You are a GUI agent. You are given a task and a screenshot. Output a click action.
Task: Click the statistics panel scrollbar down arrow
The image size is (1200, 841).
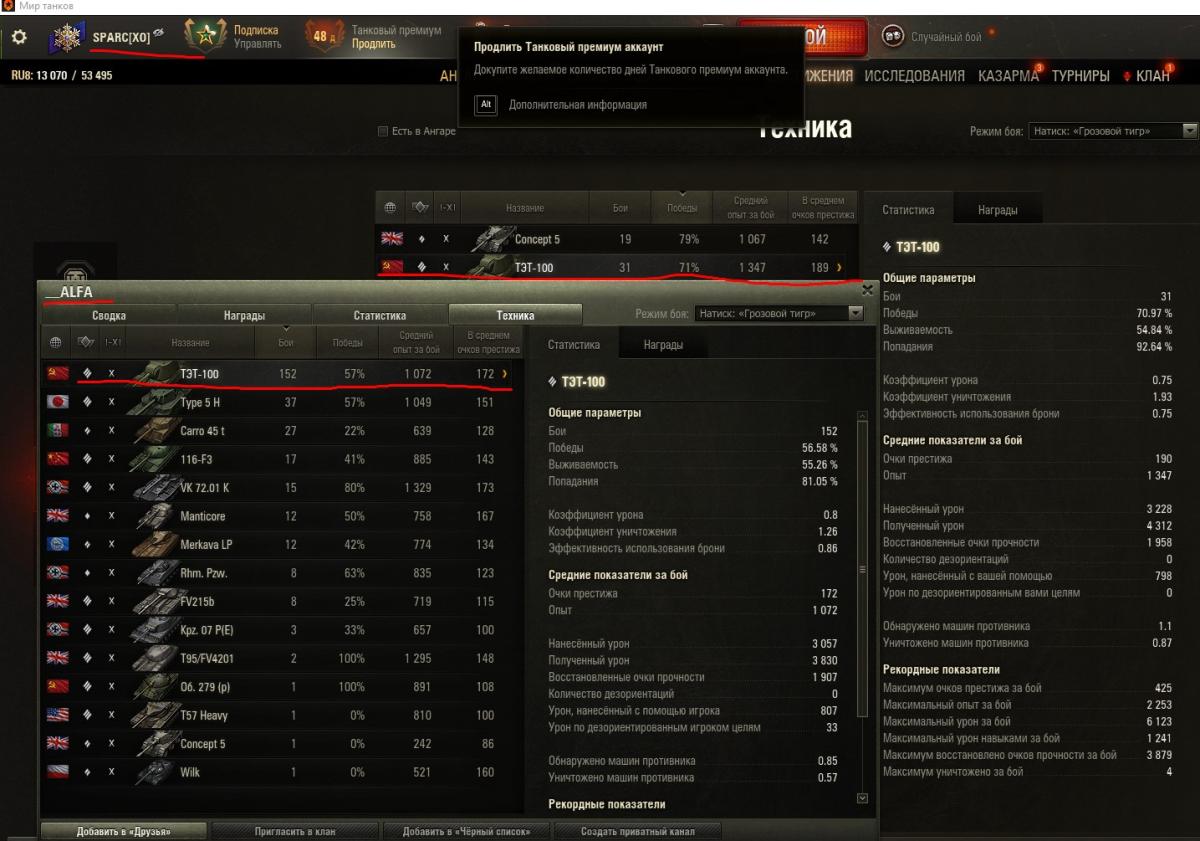pyautogui.click(x=863, y=798)
